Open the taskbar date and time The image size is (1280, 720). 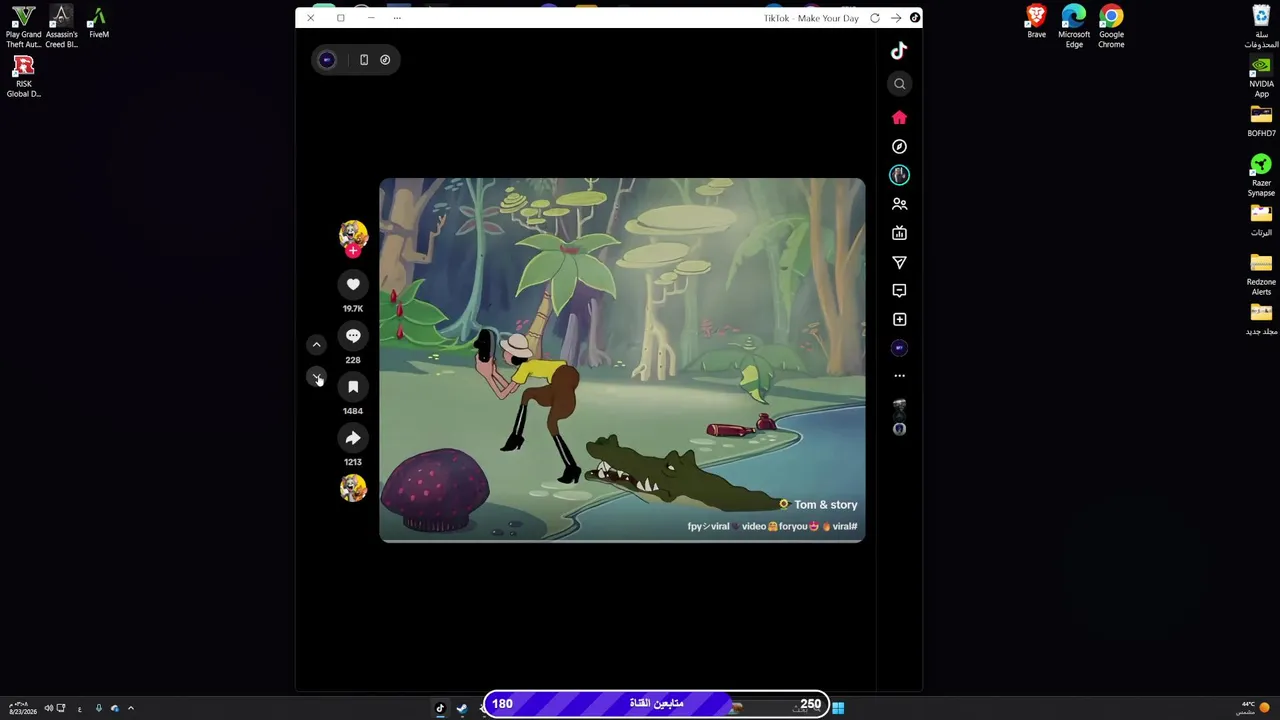[23, 708]
